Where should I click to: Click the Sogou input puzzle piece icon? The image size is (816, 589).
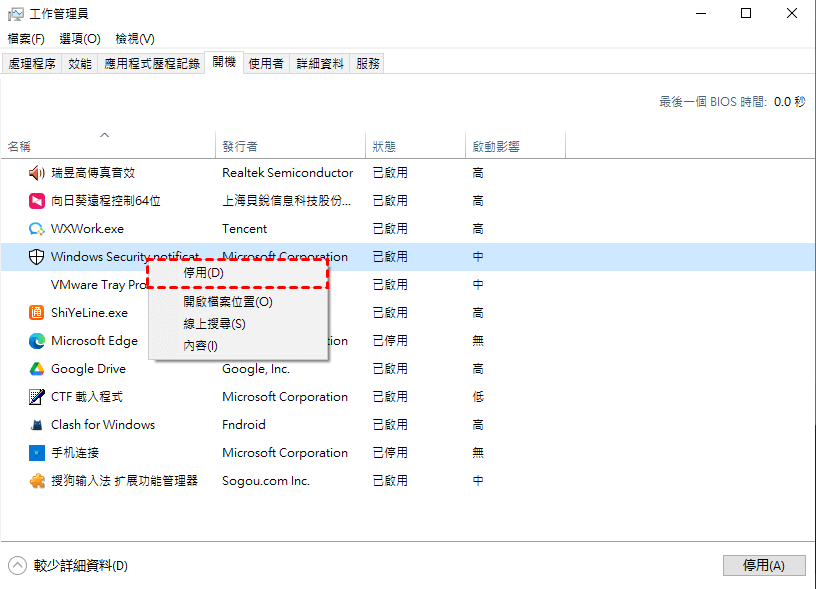pyautogui.click(x=36, y=481)
